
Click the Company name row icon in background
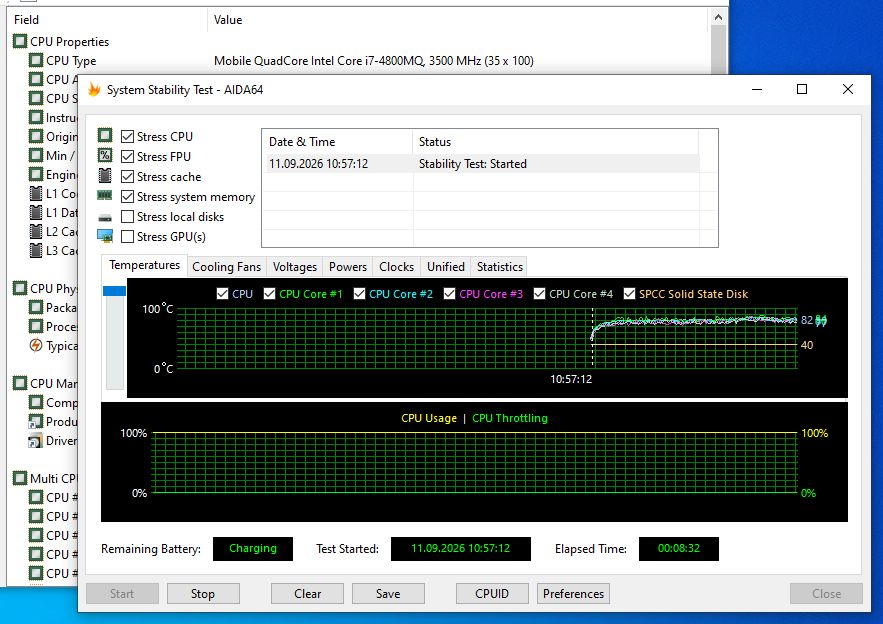click(36, 403)
